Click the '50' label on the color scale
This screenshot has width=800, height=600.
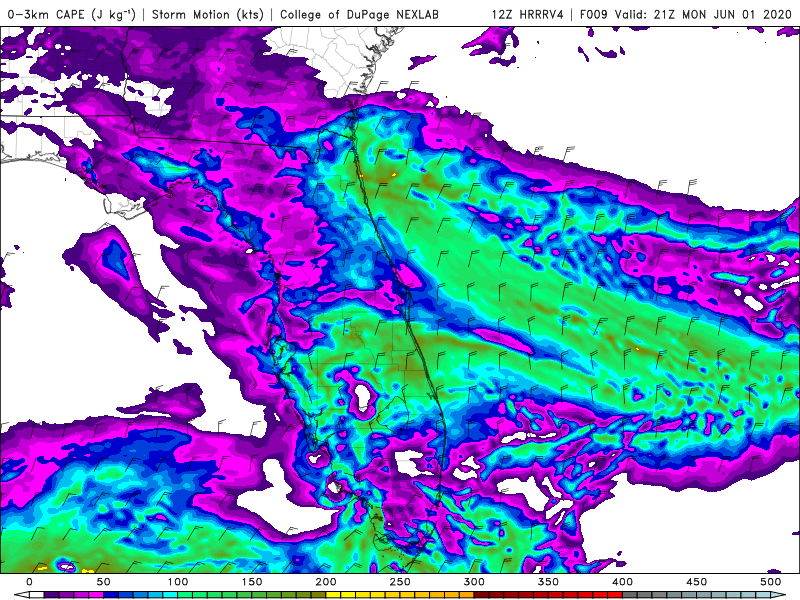104,582
